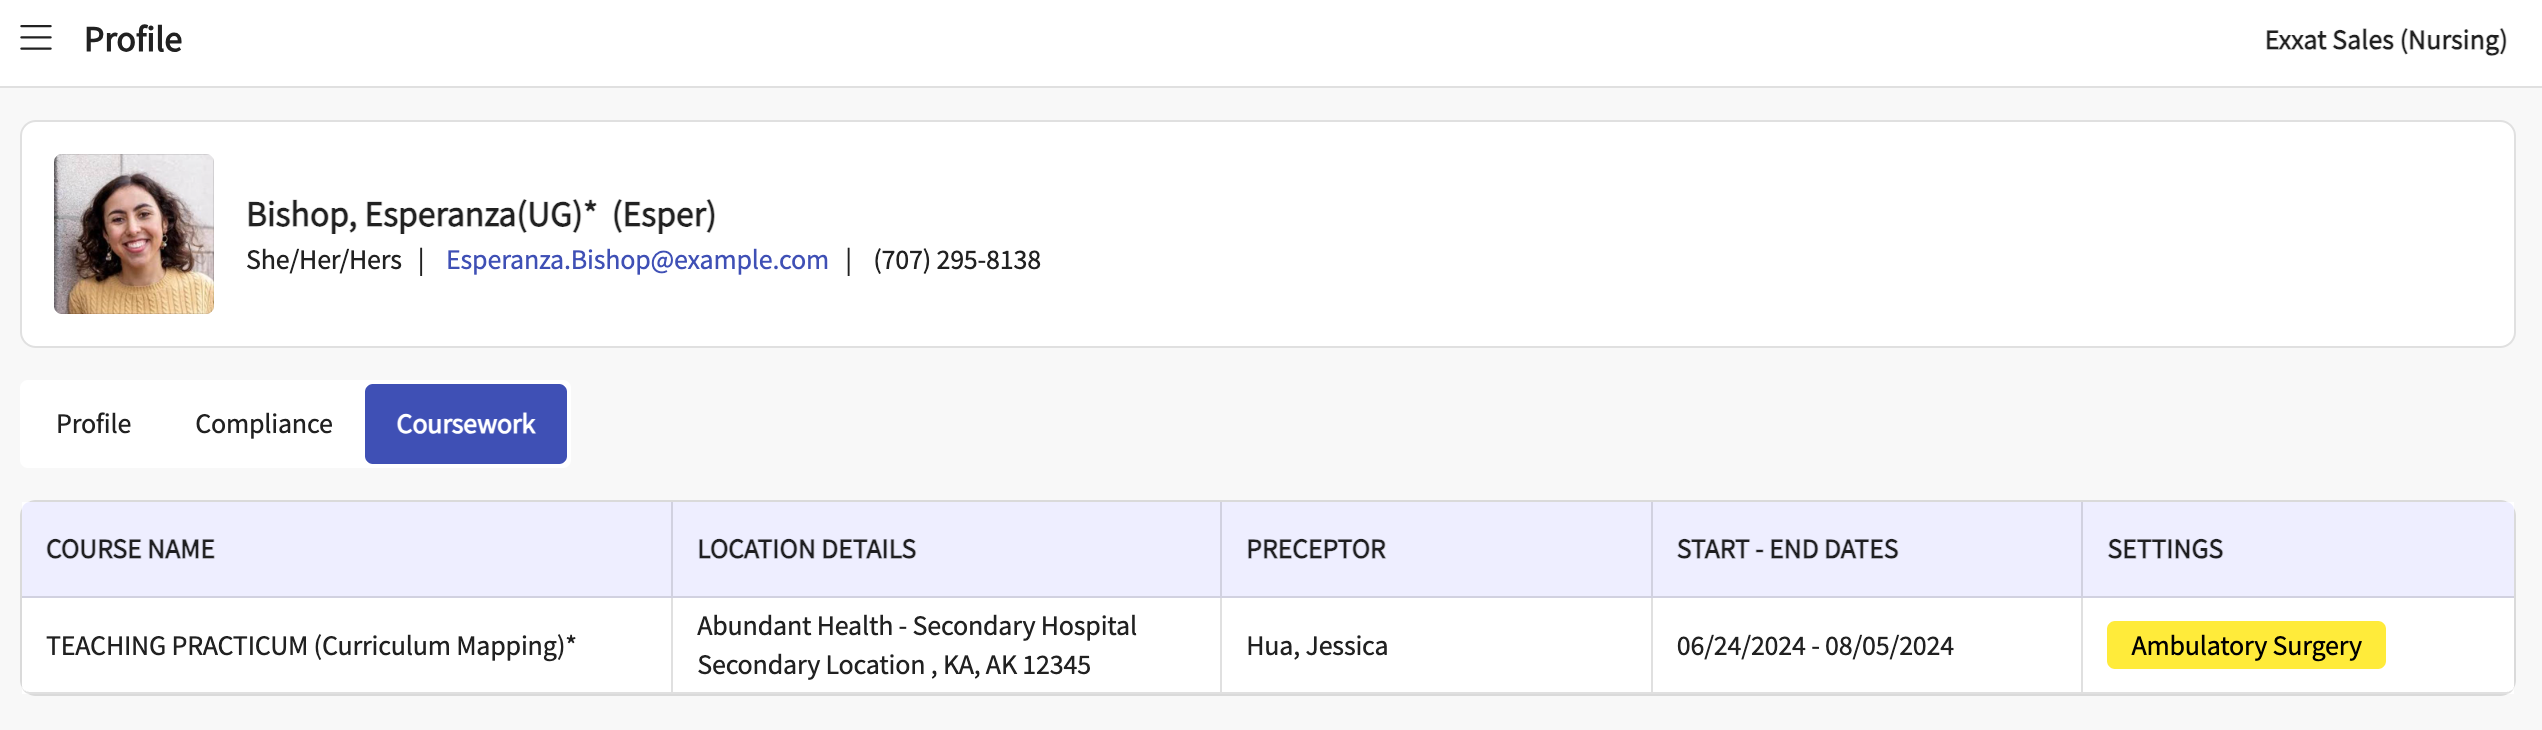Click the Exxat Sales (Nursing) label
Viewport: 2542px width, 730px height.
[x=2385, y=40]
